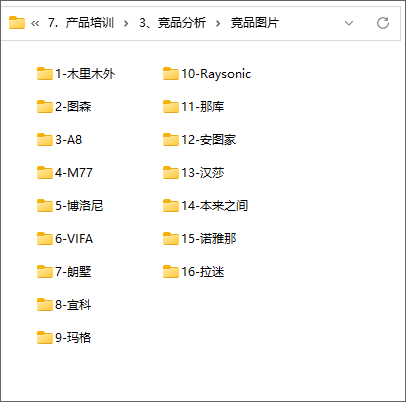The width and height of the screenshot is (406, 402).
Task: Select the 3-A8 folder icon
Action: (45, 140)
